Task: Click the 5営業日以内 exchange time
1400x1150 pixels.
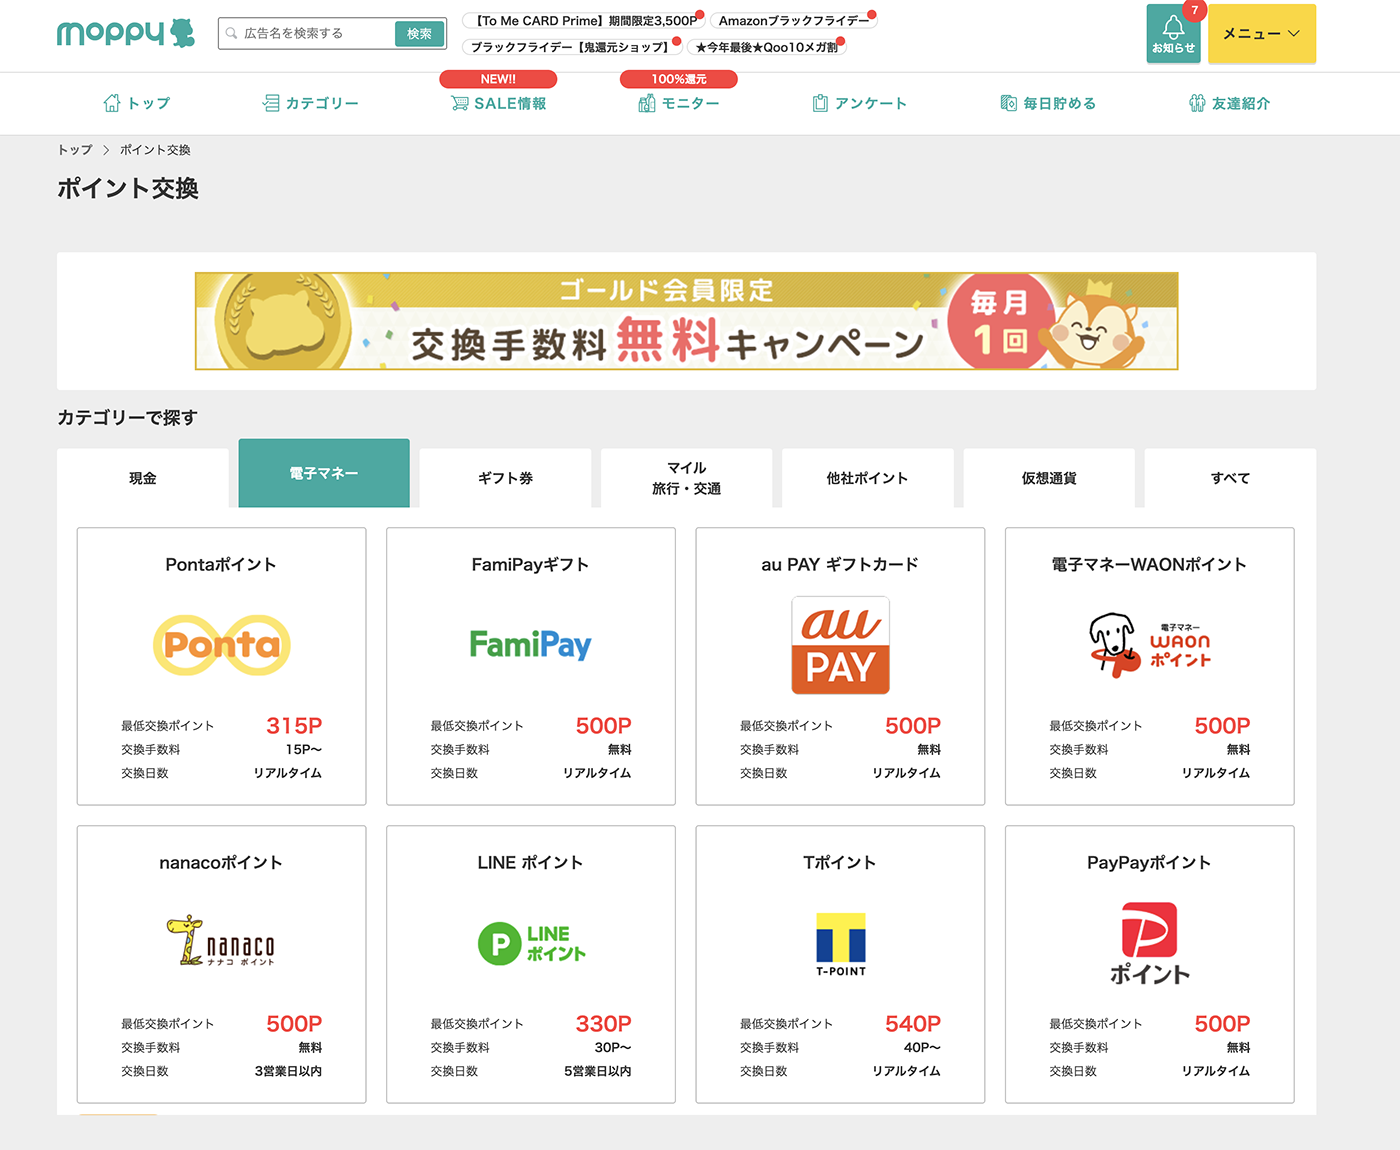Action: pos(597,1071)
